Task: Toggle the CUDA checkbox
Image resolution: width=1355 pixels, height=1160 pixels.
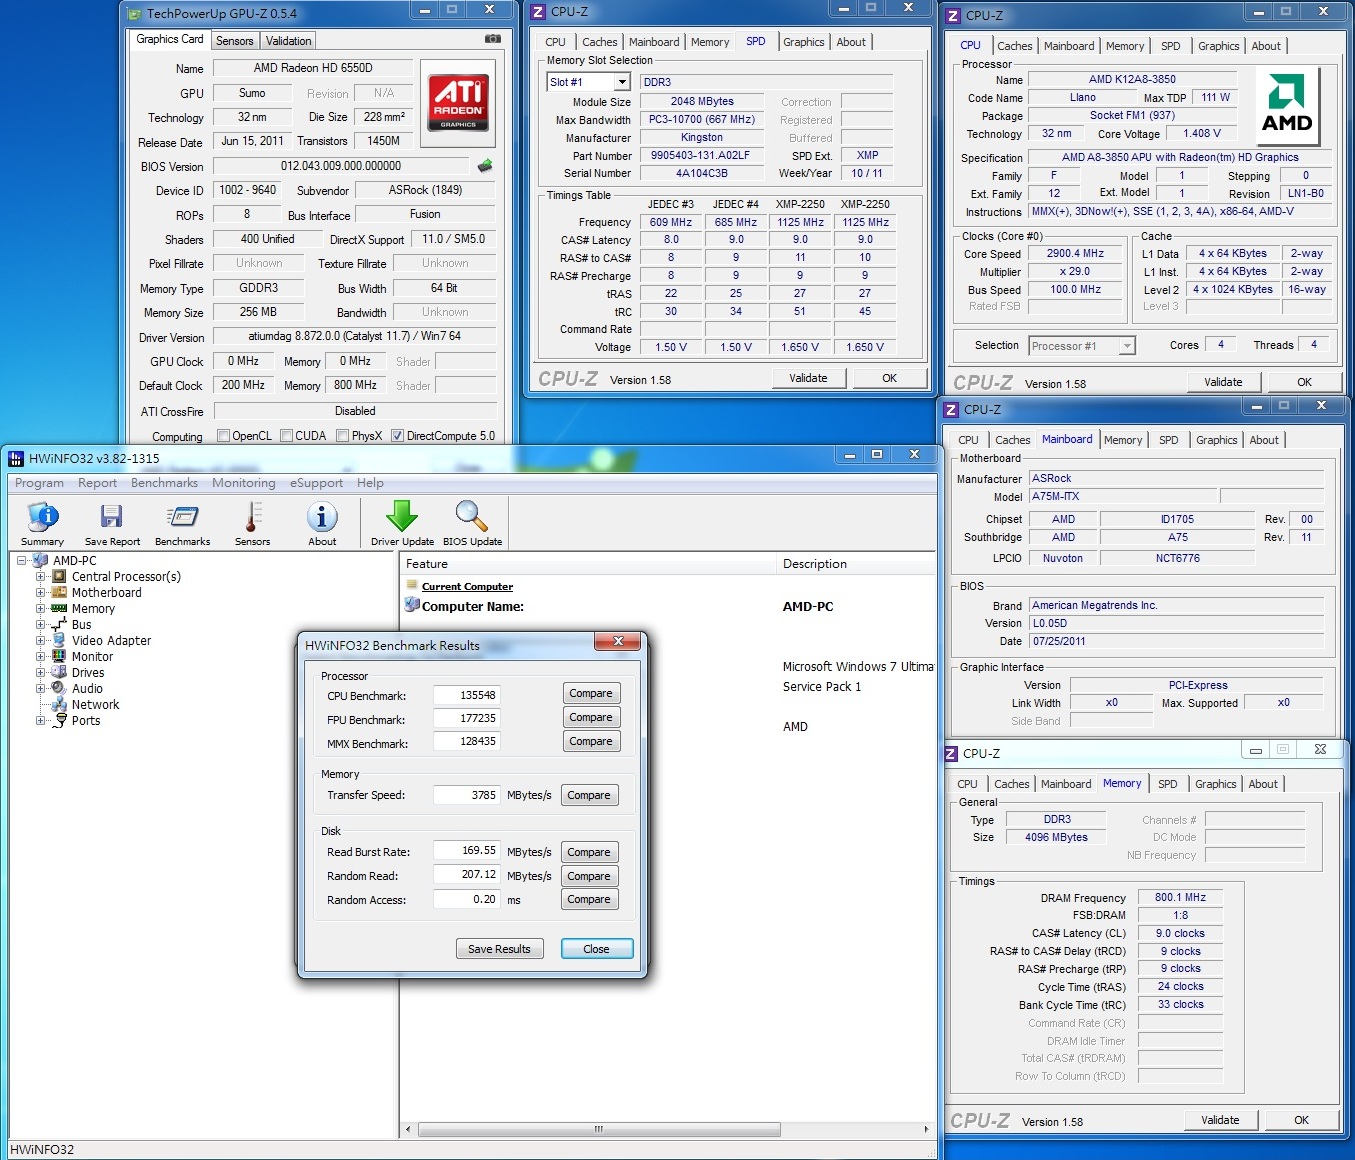Action: point(287,436)
